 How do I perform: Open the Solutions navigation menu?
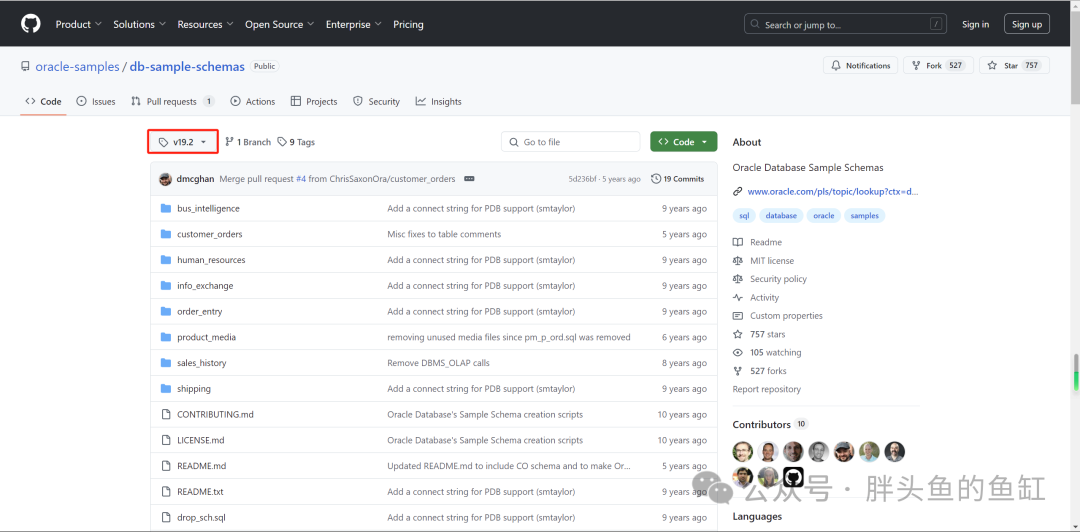(139, 24)
